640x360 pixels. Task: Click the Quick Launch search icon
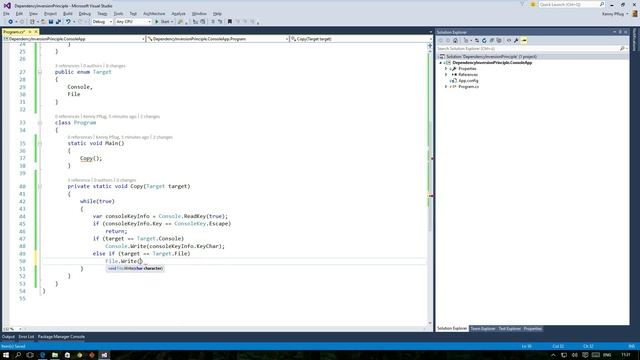tap(602, 4)
